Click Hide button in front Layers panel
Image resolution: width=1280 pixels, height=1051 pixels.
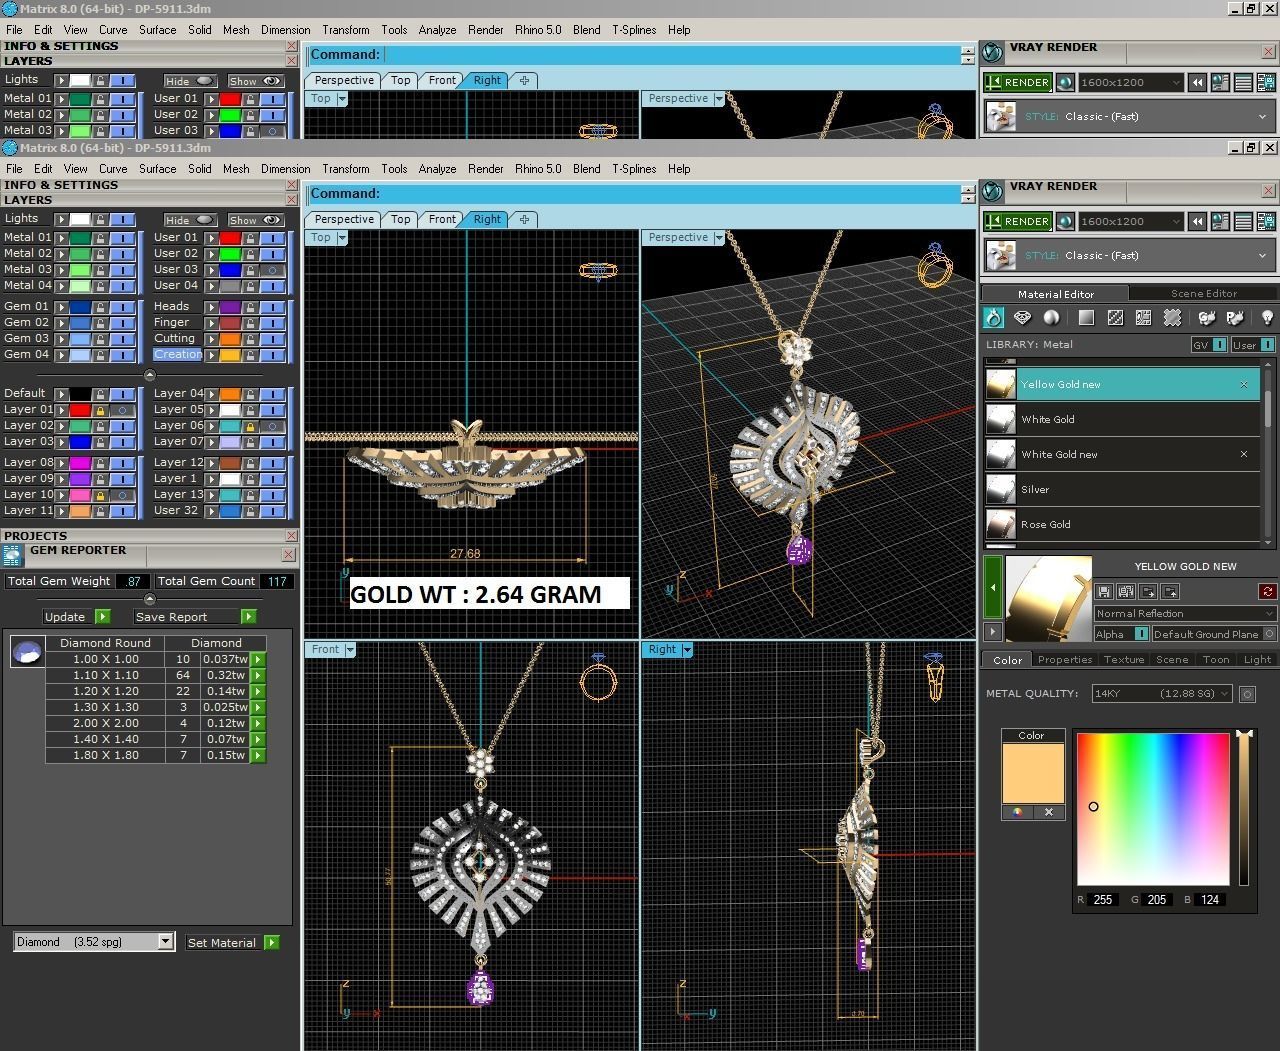pyautogui.click(x=190, y=220)
